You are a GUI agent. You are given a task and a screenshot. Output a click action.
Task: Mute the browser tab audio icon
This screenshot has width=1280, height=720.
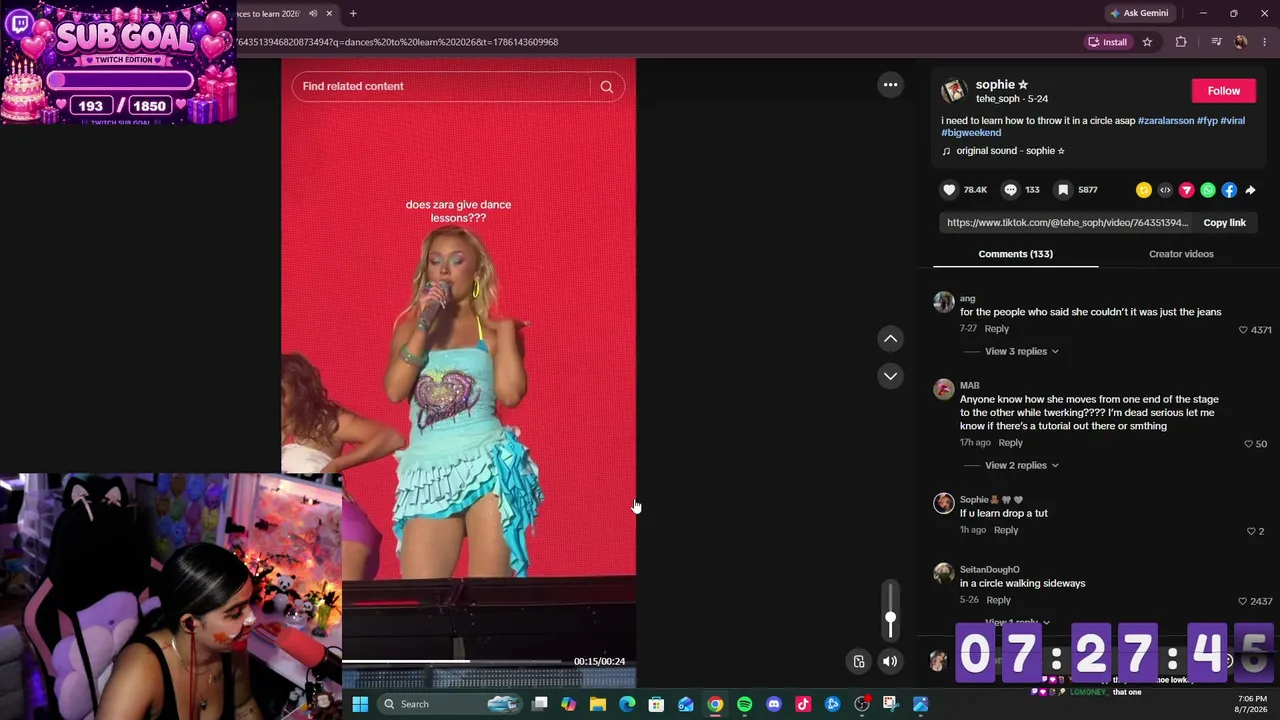(313, 14)
